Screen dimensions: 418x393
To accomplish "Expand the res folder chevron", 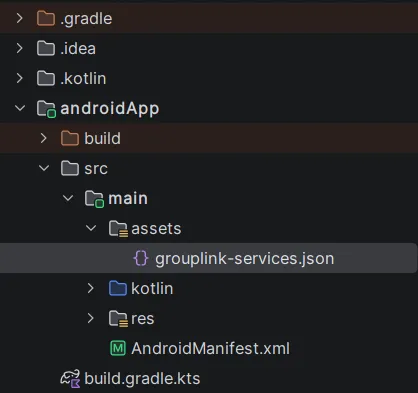I will (x=90, y=318).
